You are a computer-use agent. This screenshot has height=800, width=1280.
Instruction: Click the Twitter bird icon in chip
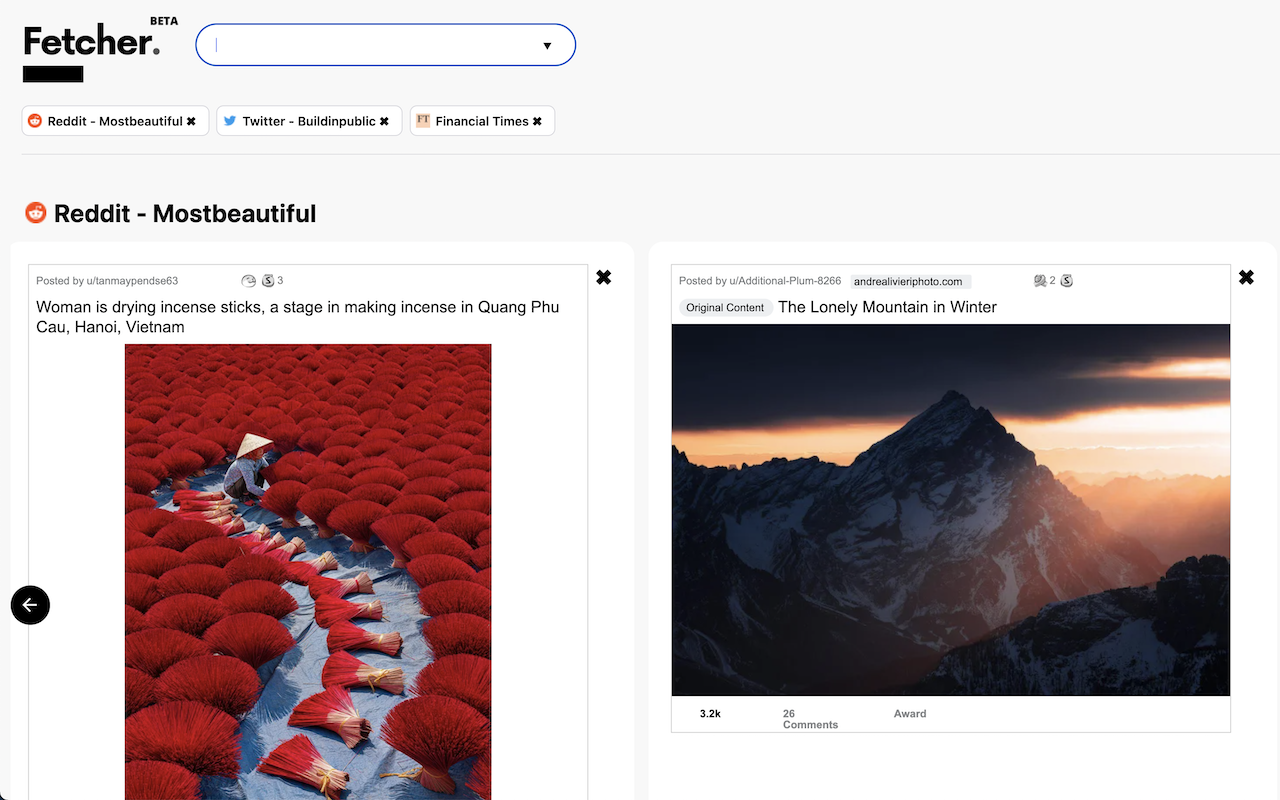[x=230, y=121]
